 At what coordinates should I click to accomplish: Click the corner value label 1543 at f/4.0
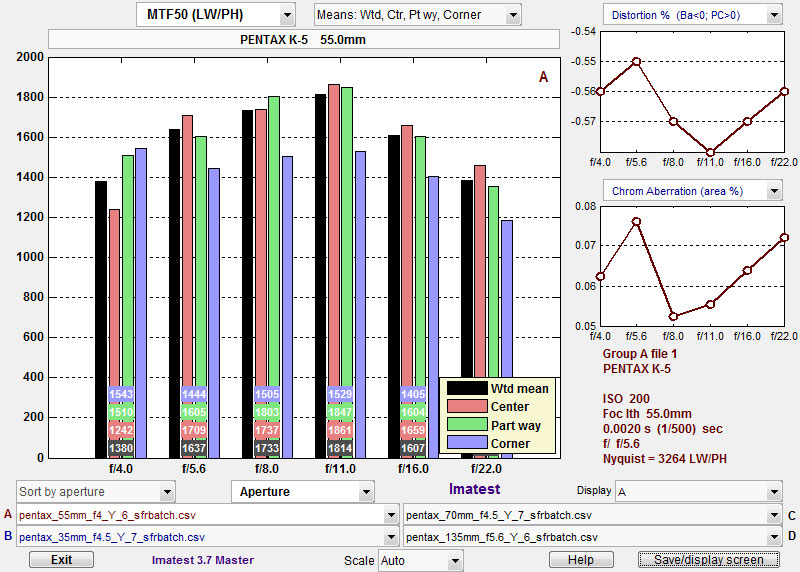121,394
